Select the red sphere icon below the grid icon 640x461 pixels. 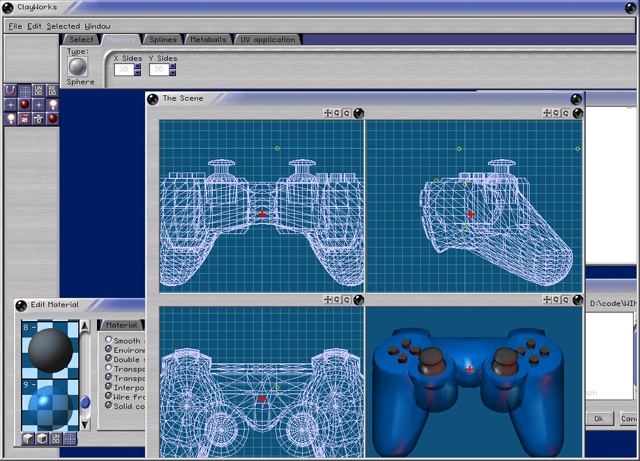click(x=24, y=105)
